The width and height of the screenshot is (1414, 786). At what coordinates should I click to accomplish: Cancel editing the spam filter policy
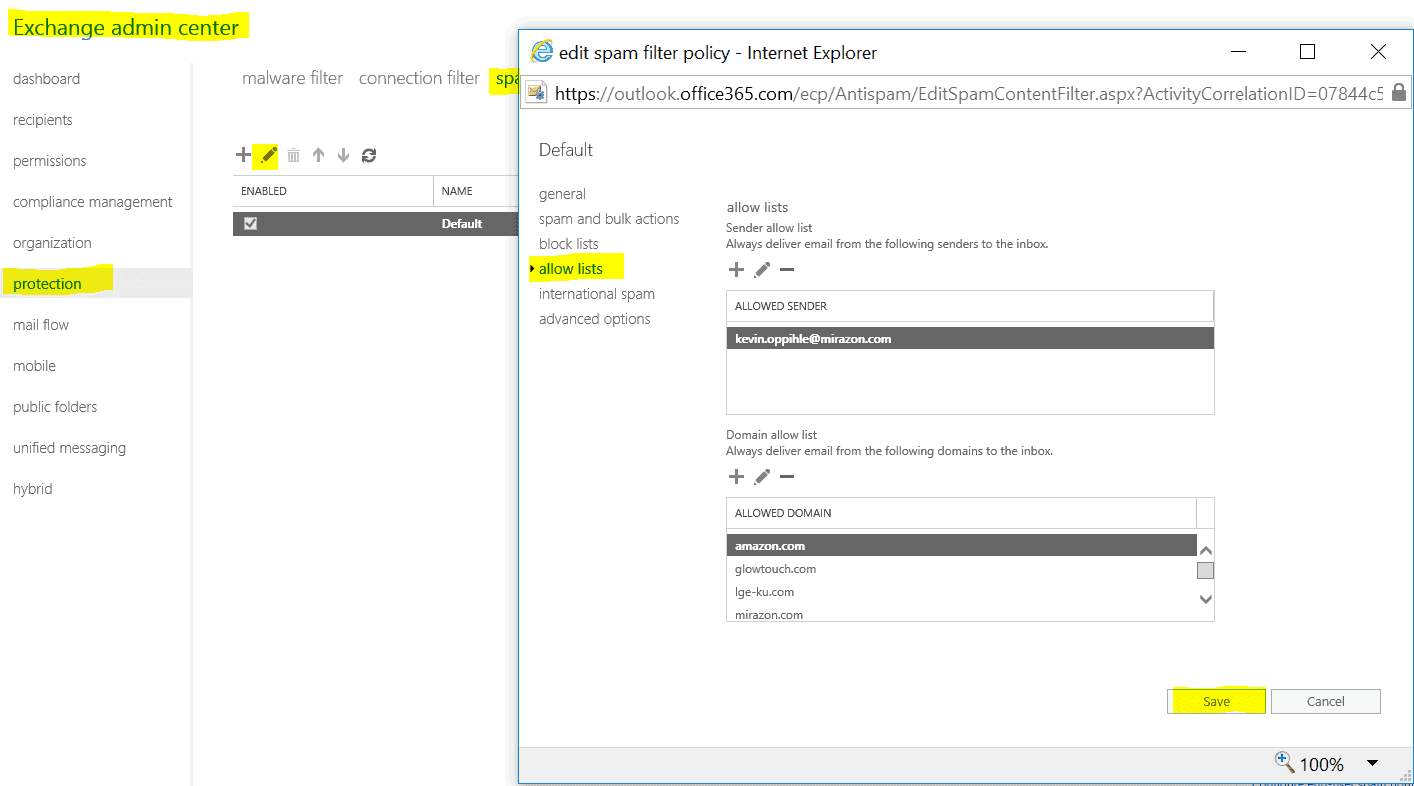1326,701
